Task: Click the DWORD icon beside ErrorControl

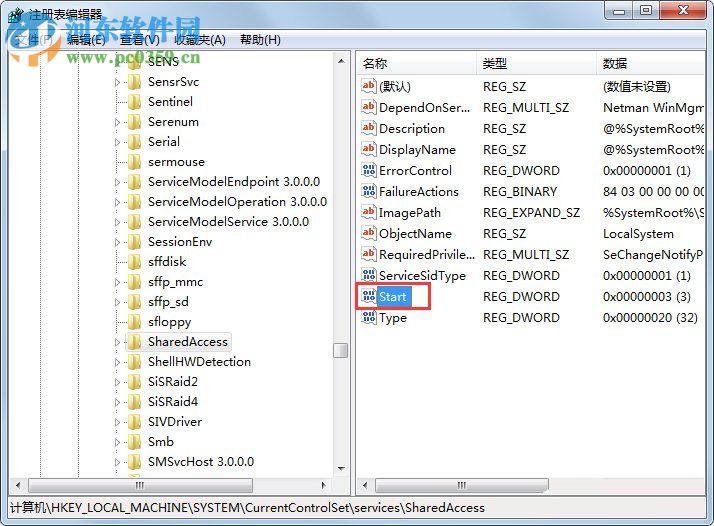Action: 368,170
